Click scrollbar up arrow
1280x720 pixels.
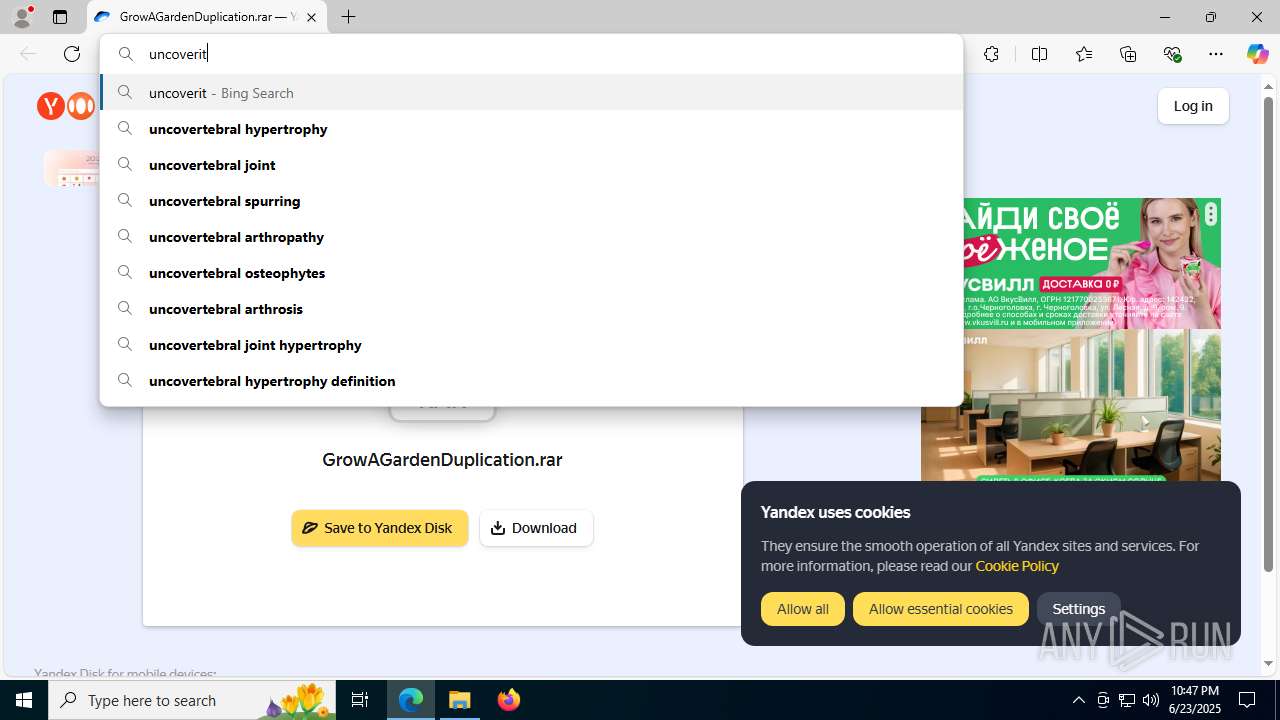[x=1268, y=87]
